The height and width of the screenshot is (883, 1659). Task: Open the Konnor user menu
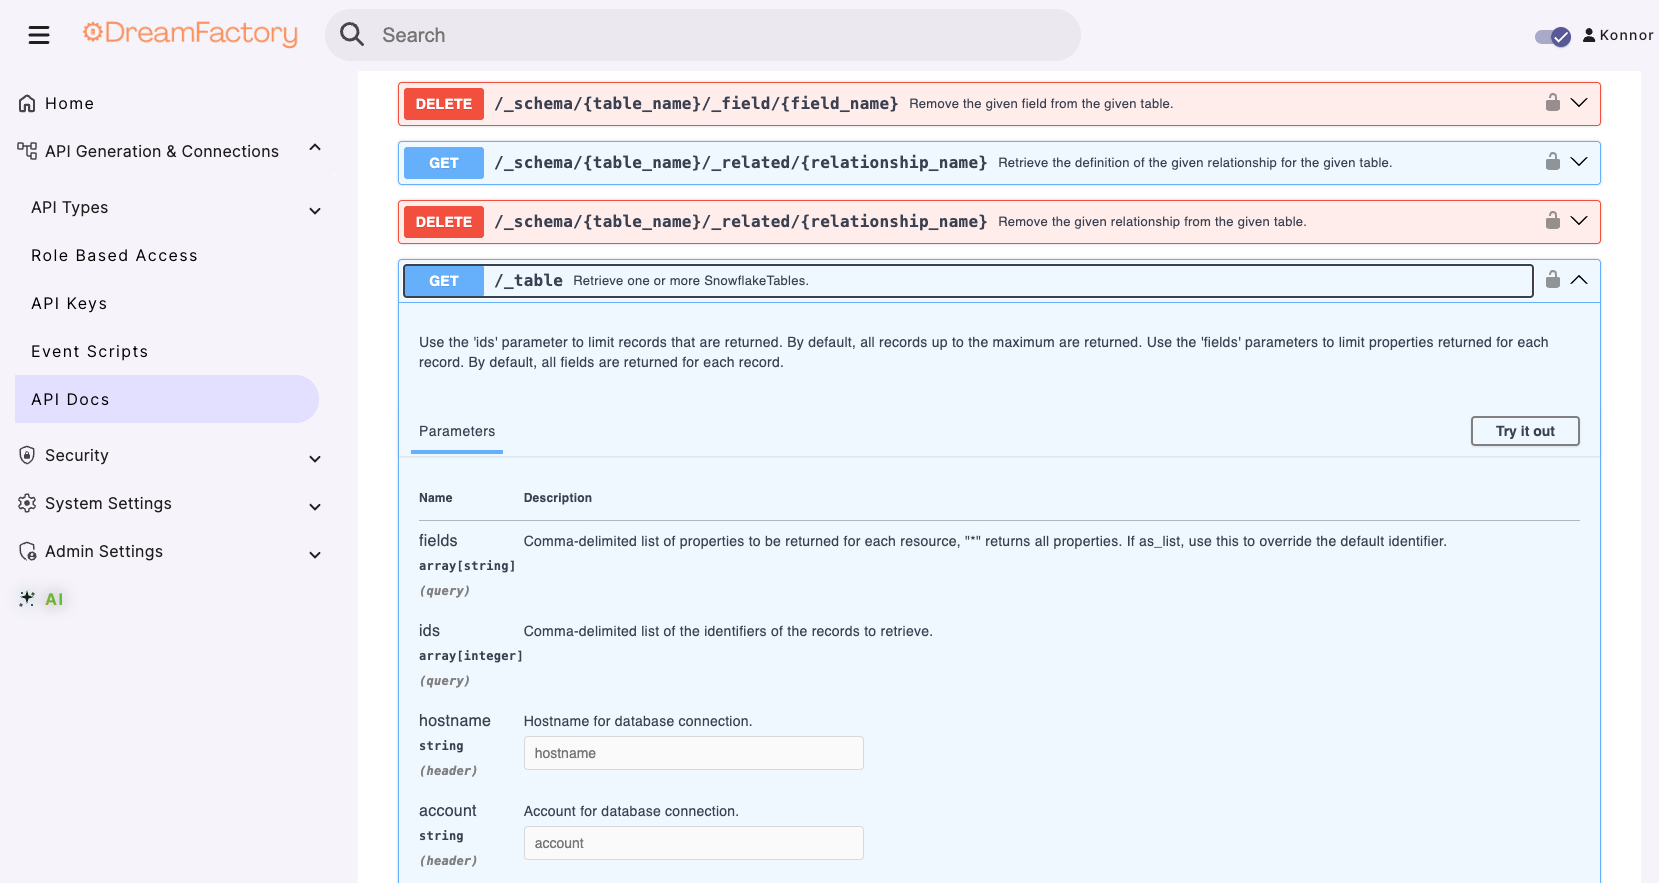[x=1618, y=35]
